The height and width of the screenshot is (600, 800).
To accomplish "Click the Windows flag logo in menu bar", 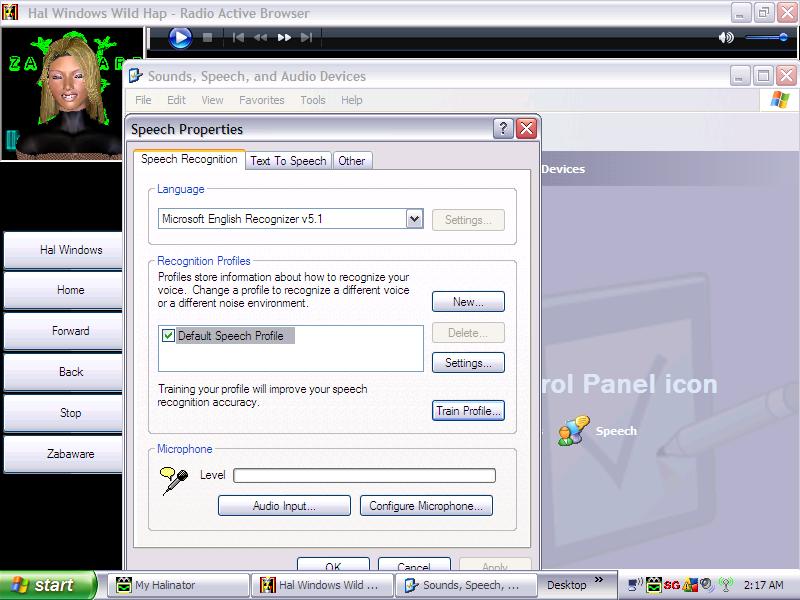I will (780, 99).
